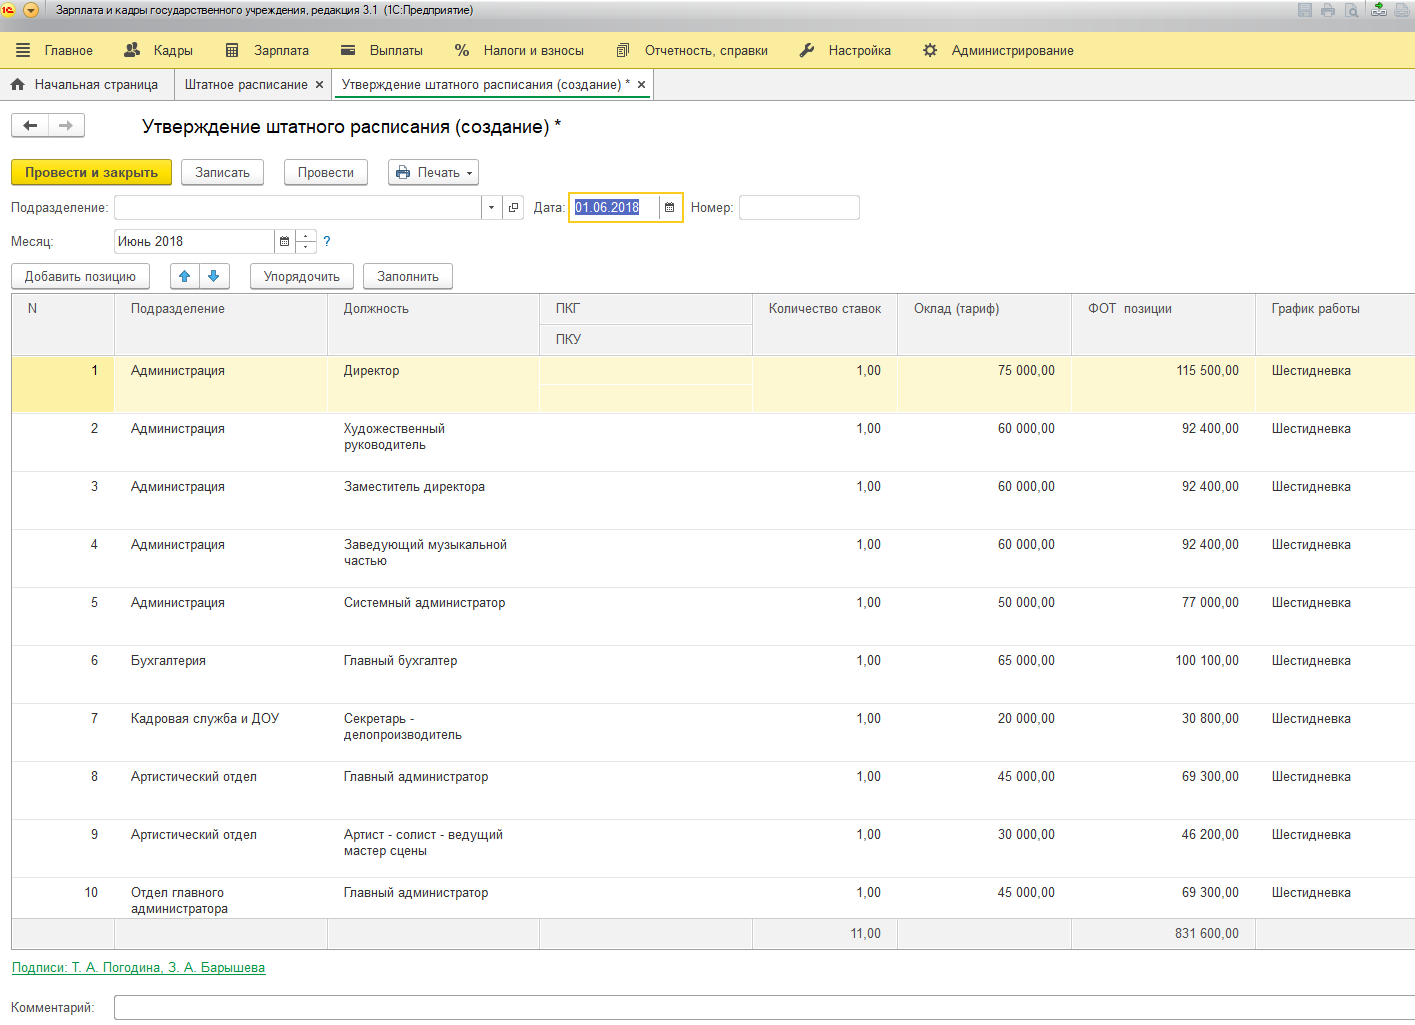Click the forward navigation arrow

coord(66,125)
